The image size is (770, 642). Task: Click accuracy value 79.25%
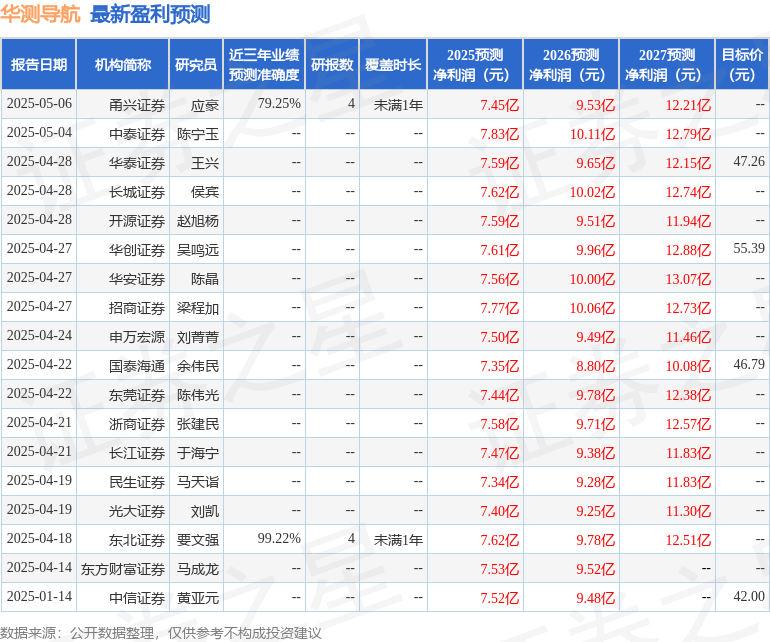(x=279, y=104)
